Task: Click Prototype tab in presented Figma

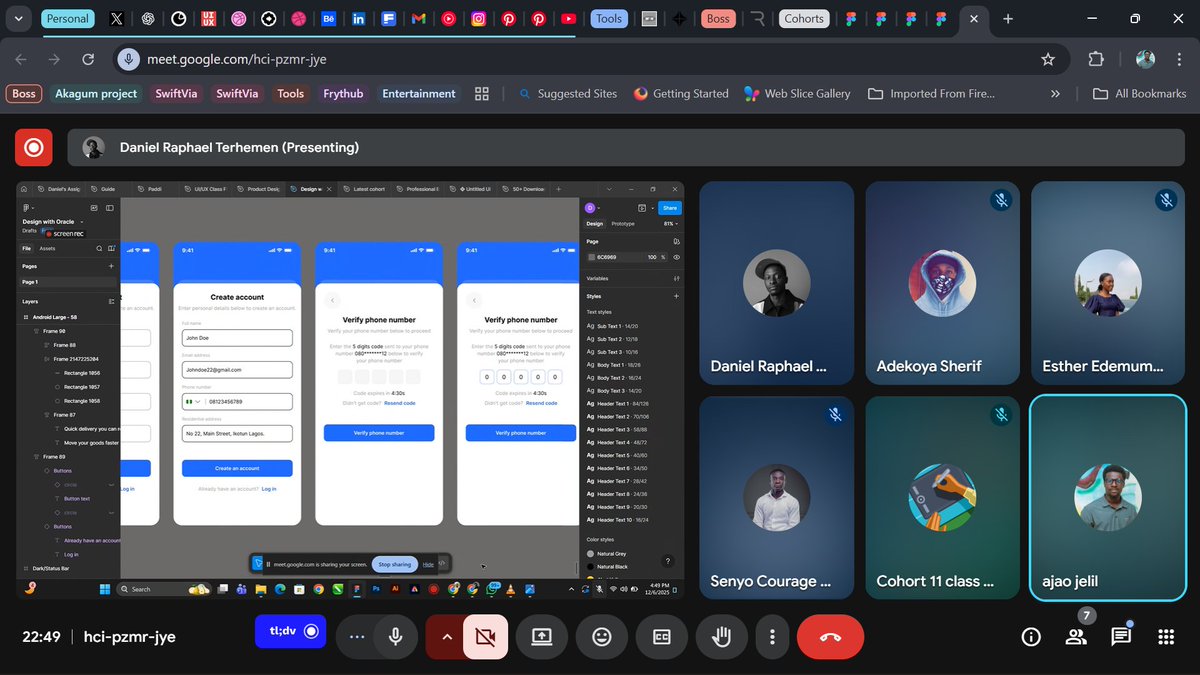Action: coord(622,224)
